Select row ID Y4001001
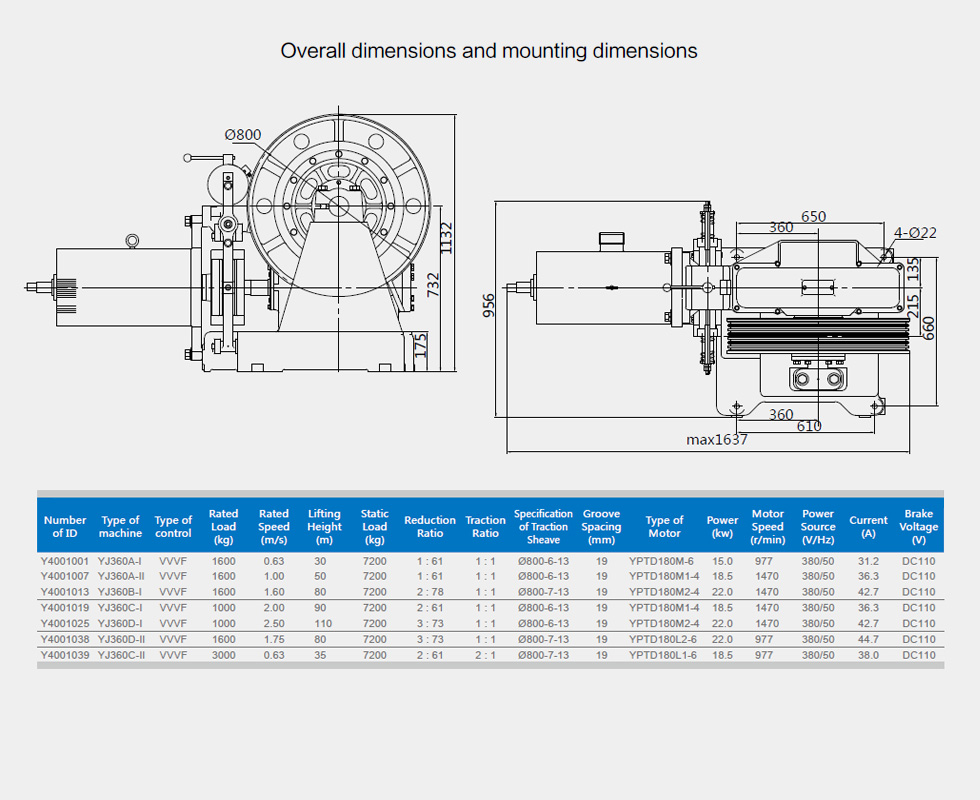980x800 pixels. (65, 561)
